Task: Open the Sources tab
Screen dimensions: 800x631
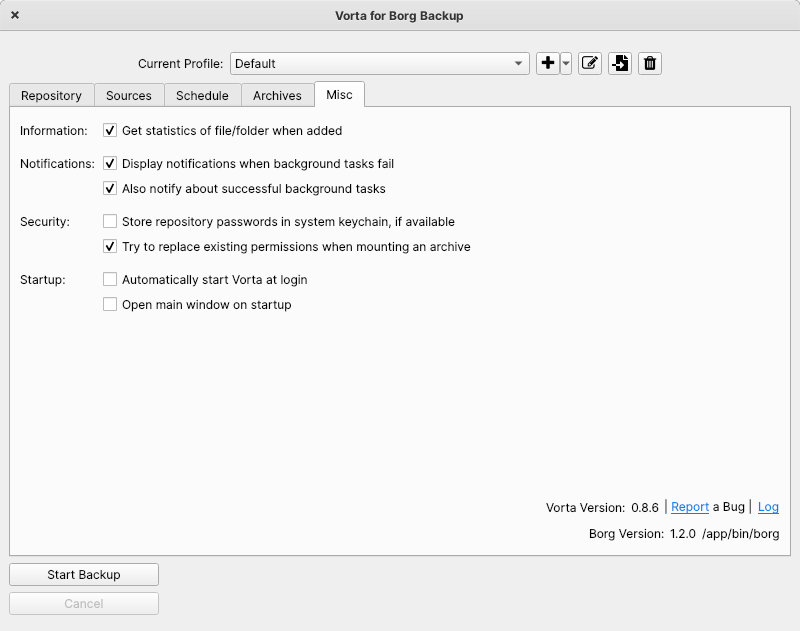Action: pyautogui.click(x=129, y=95)
